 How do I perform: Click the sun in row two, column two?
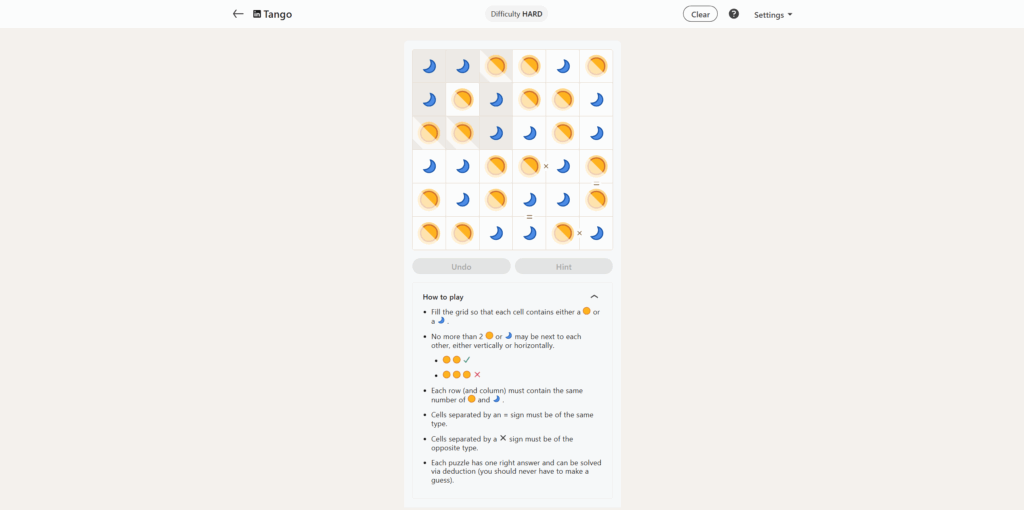pyautogui.click(x=462, y=99)
